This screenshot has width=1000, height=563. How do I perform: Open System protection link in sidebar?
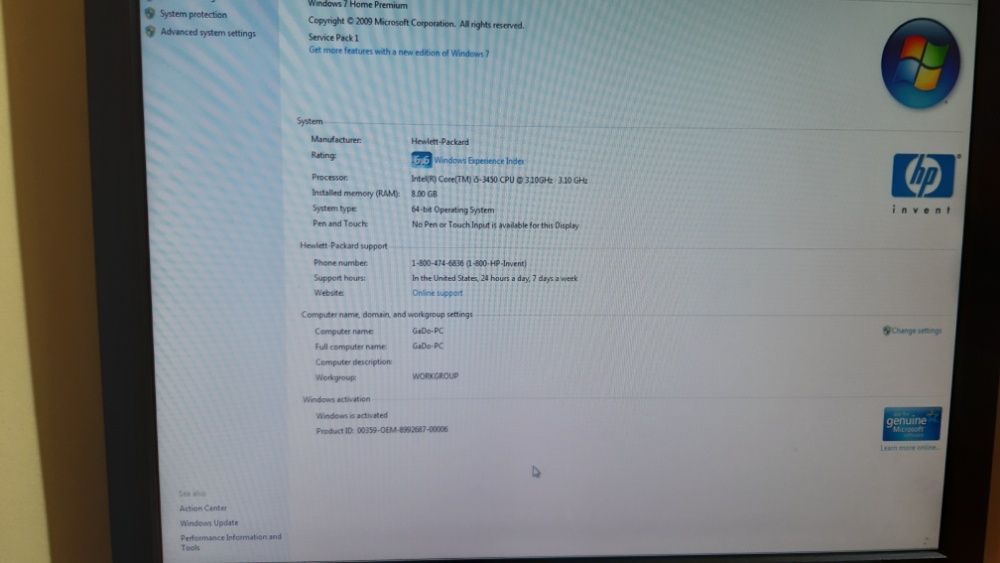pyautogui.click(x=193, y=14)
